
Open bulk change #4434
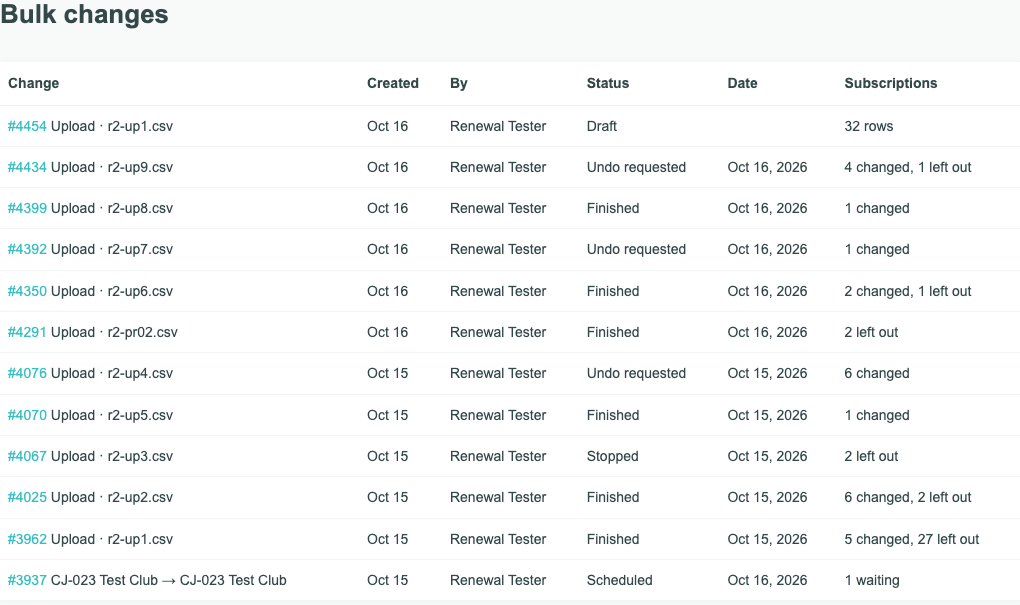[27, 167]
